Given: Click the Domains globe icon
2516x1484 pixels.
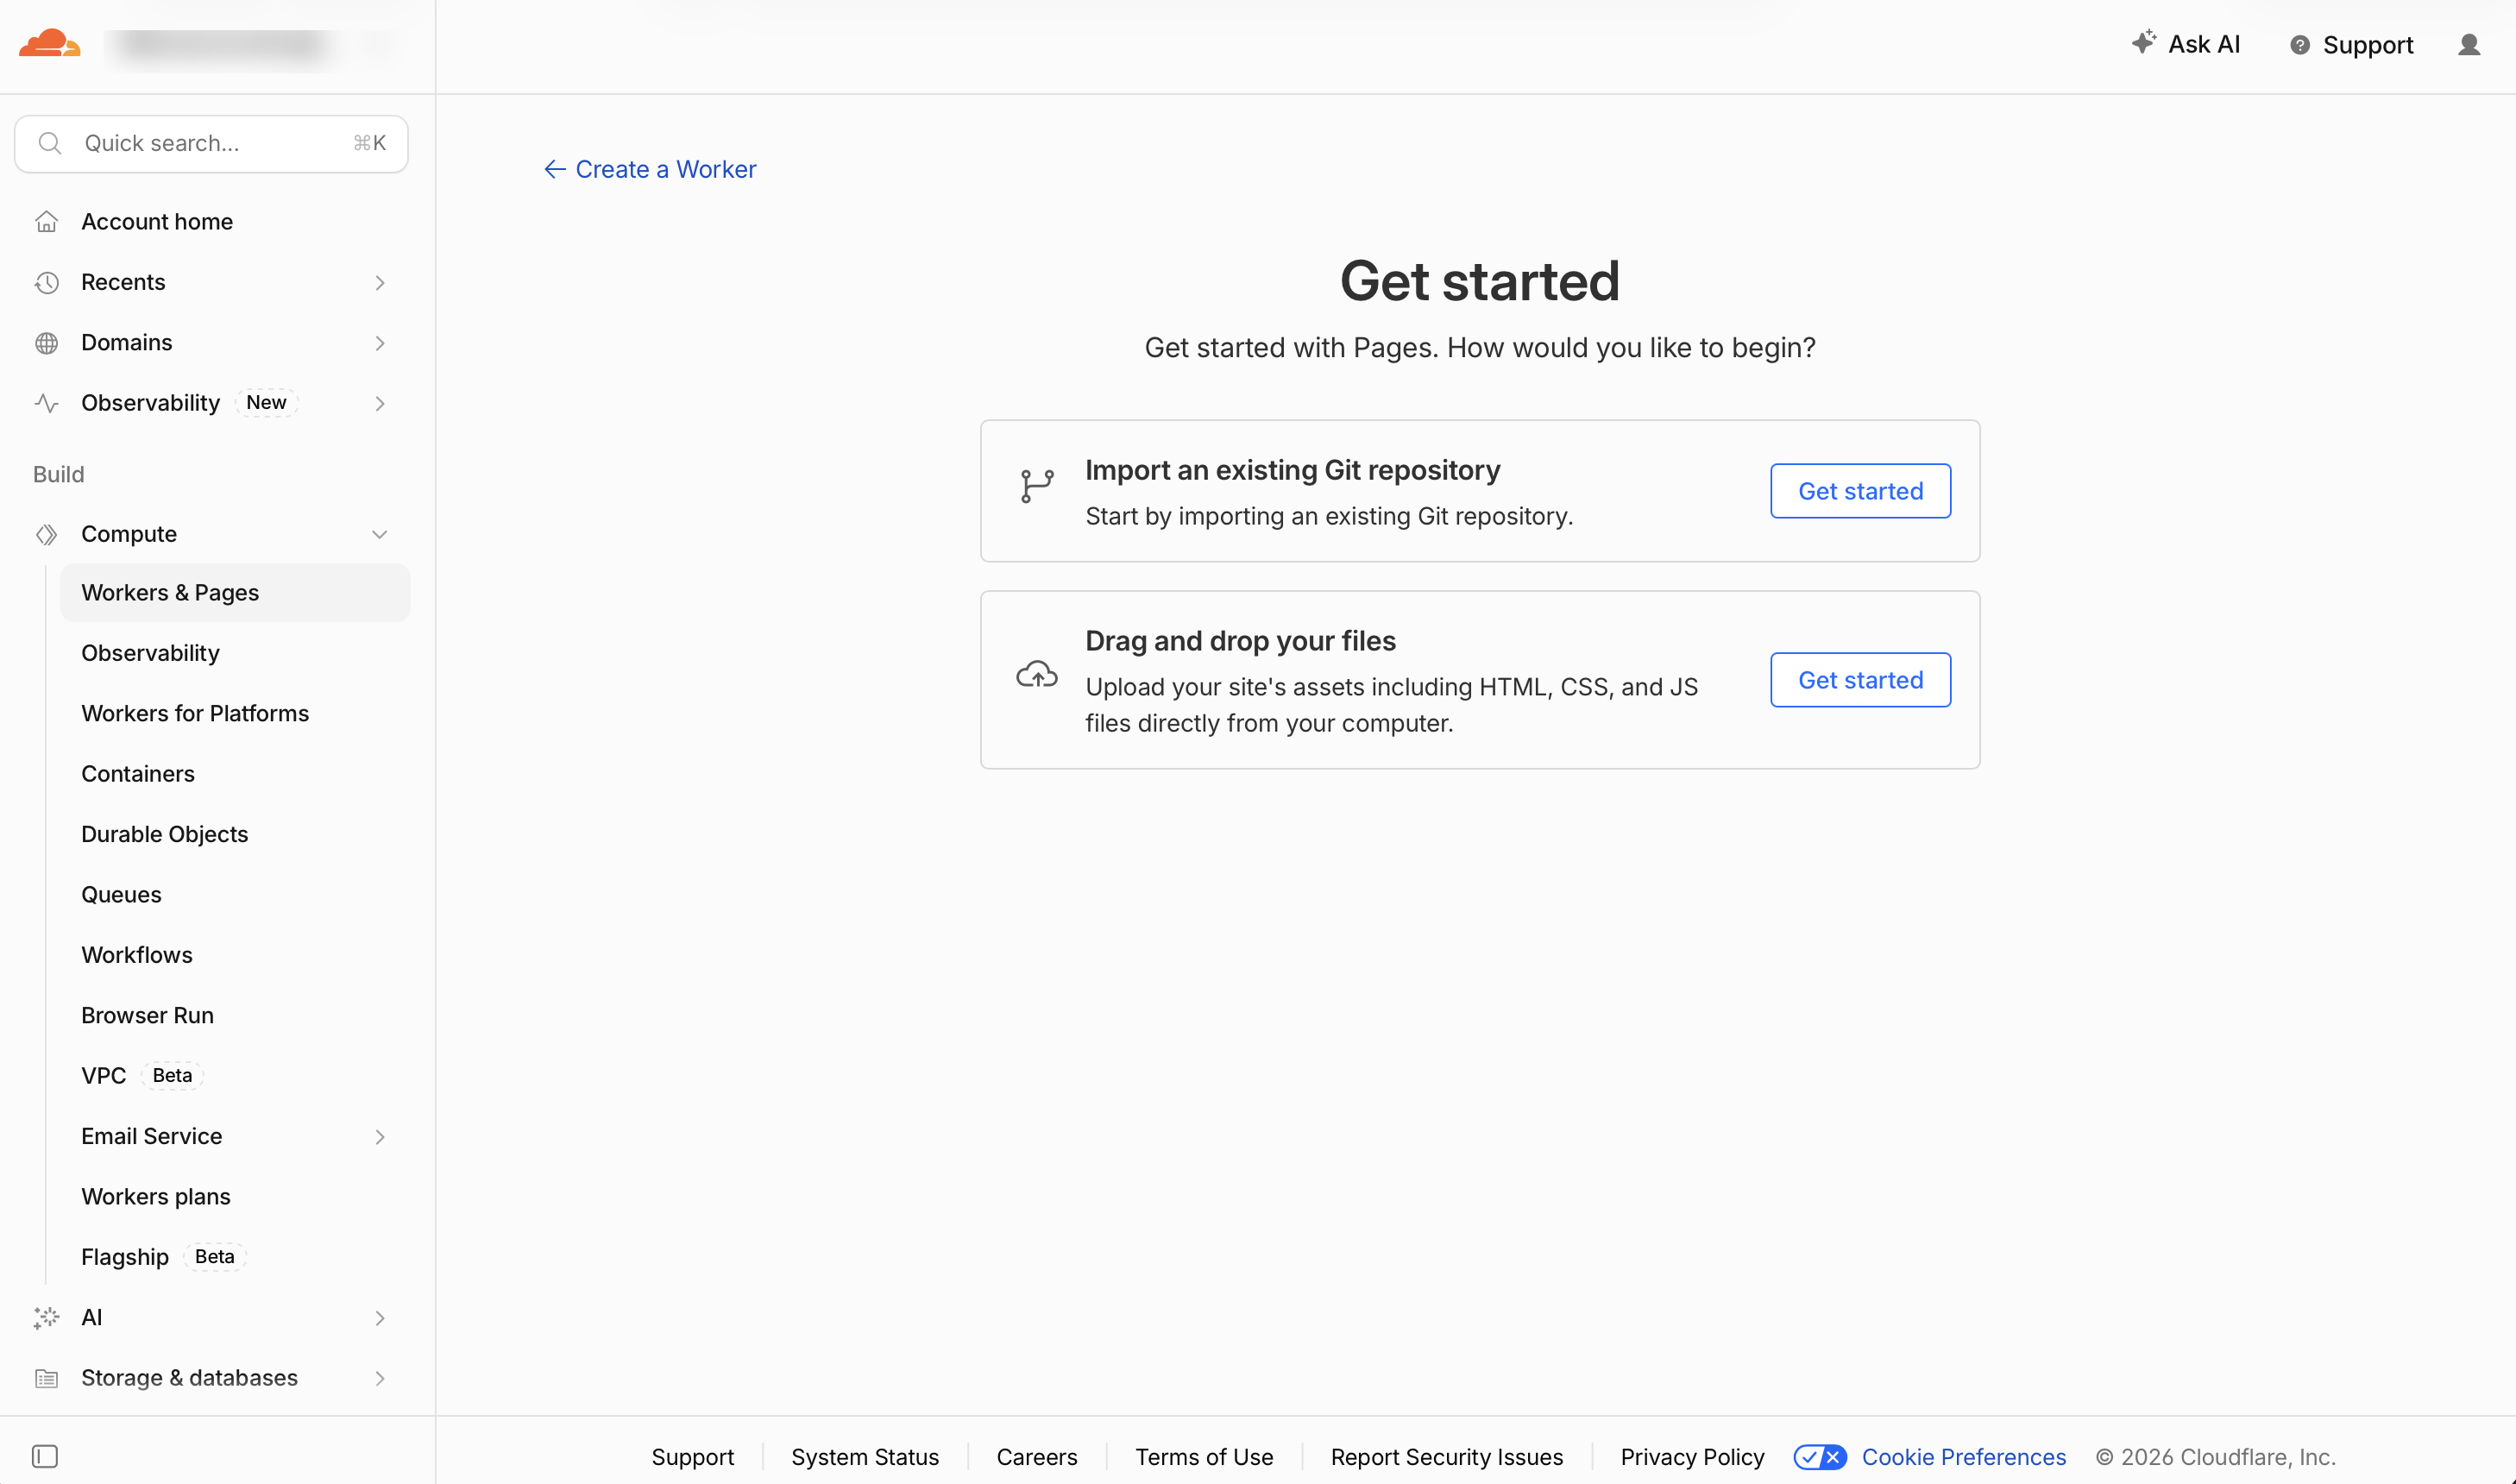Looking at the screenshot, I should [x=46, y=343].
